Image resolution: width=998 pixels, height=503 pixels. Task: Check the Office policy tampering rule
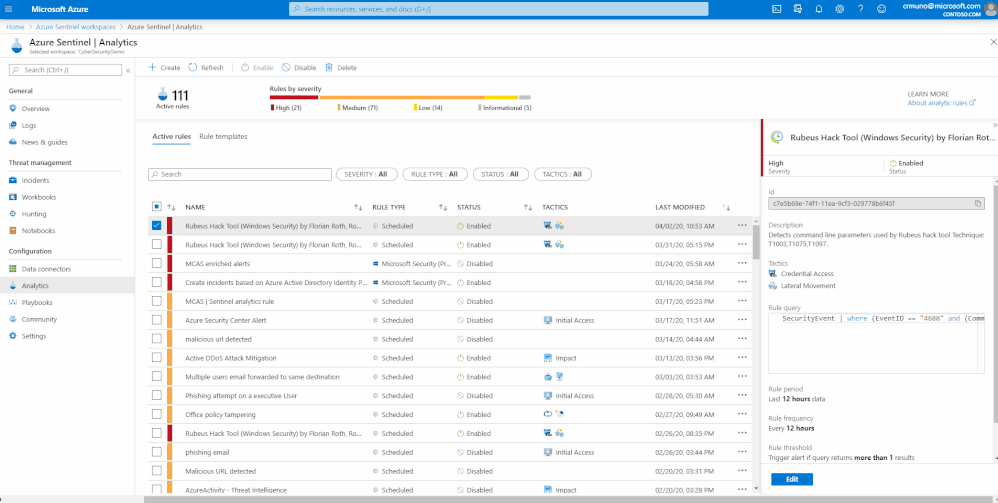pyautogui.click(x=157, y=414)
